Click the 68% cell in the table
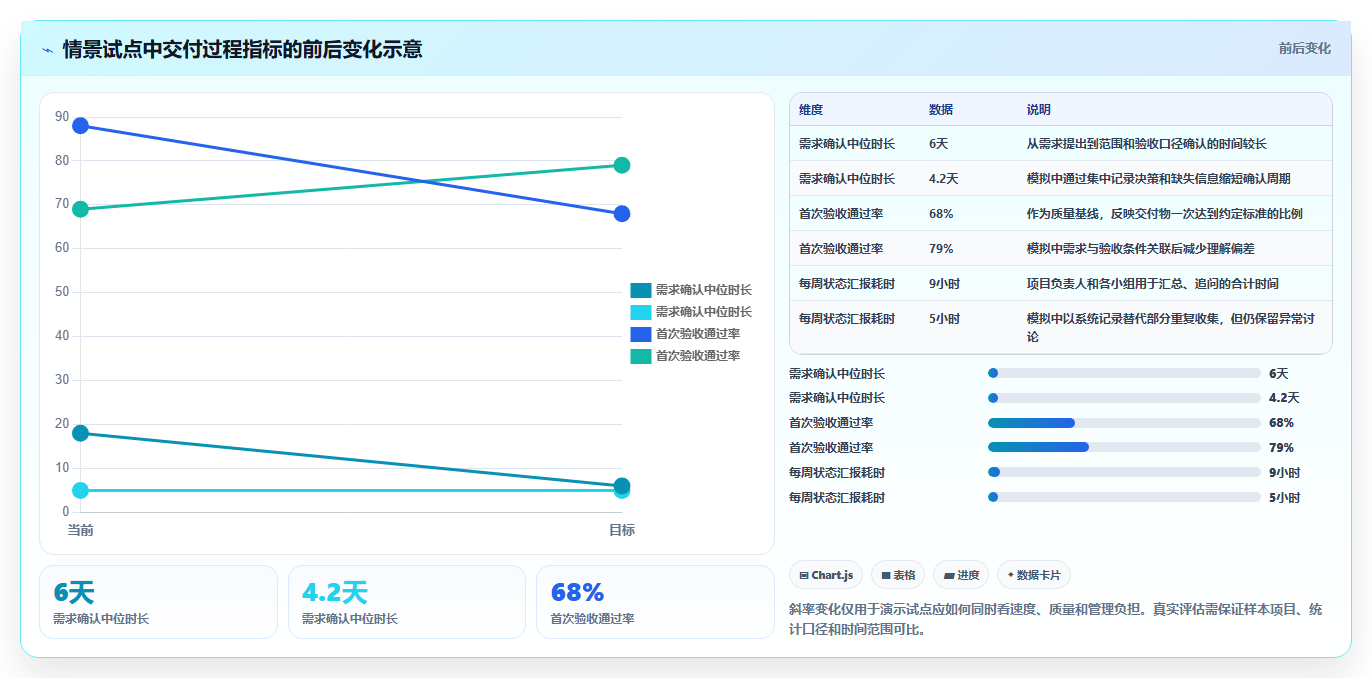Image resolution: width=1372 pixels, height=678 pixels. click(941, 214)
